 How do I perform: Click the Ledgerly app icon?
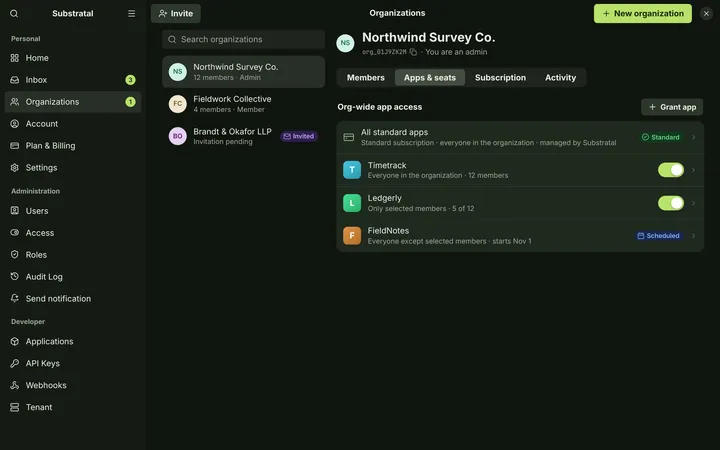tap(352, 203)
